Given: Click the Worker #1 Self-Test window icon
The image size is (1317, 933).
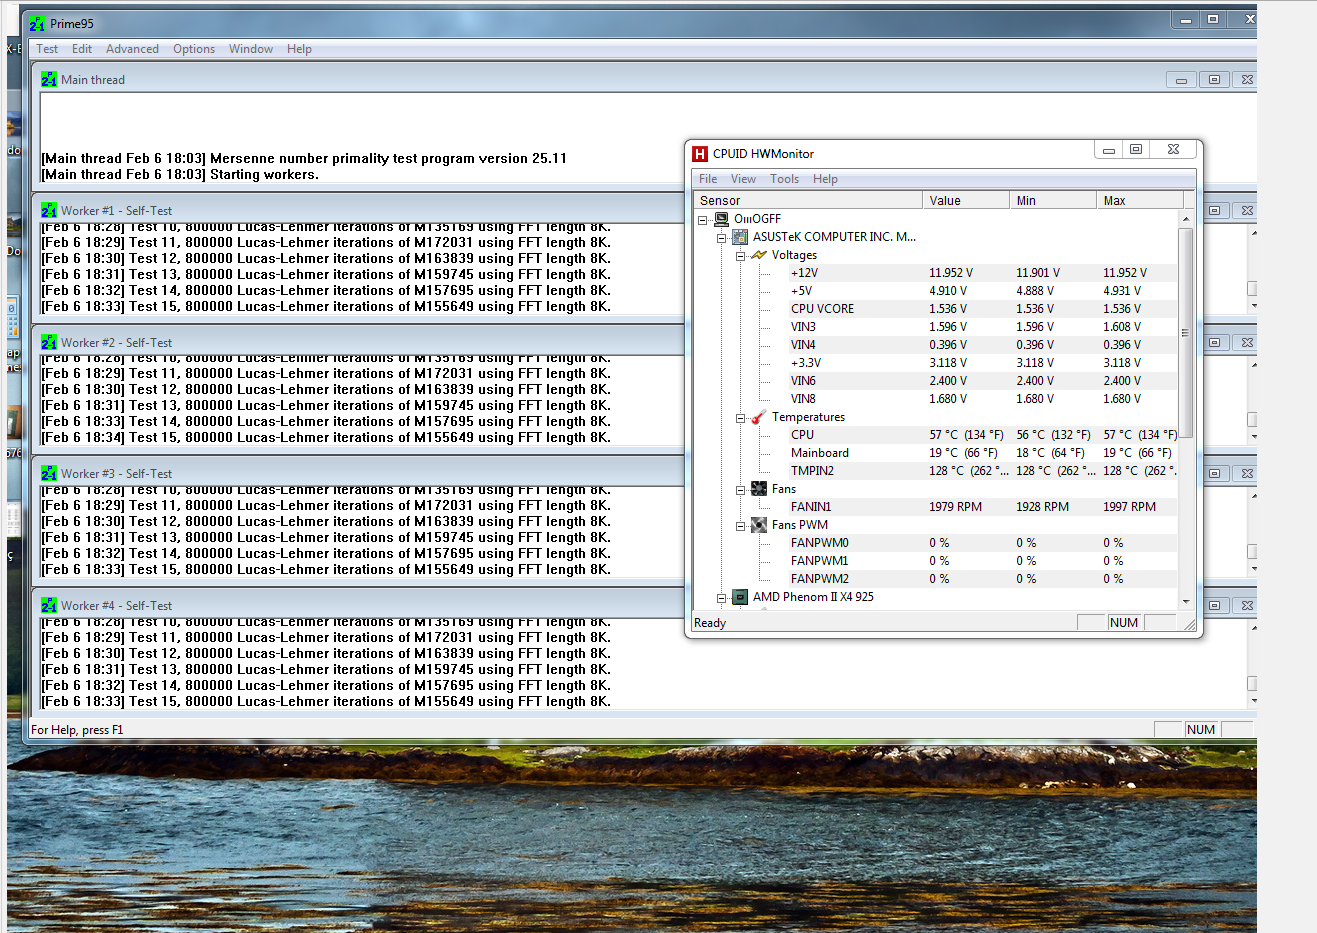Looking at the screenshot, I should pyautogui.click(x=49, y=210).
